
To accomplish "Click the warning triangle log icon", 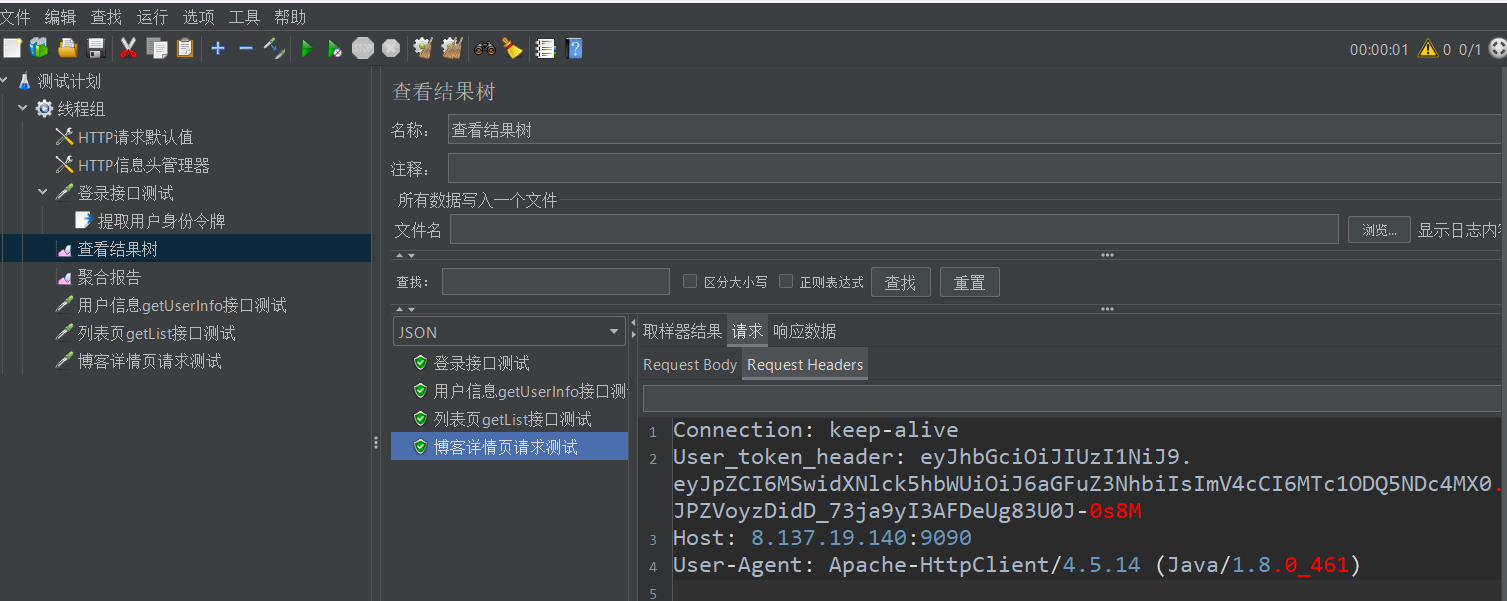I will (x=1427, y=49).
